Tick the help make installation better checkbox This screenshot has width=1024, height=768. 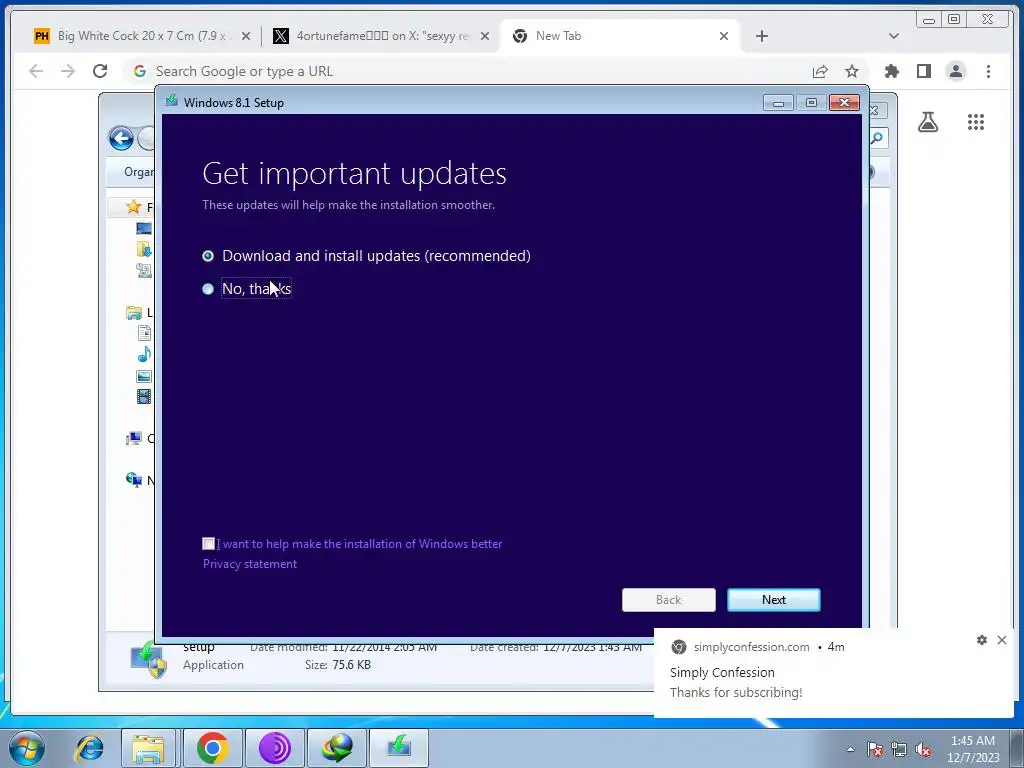pos(208,543)
